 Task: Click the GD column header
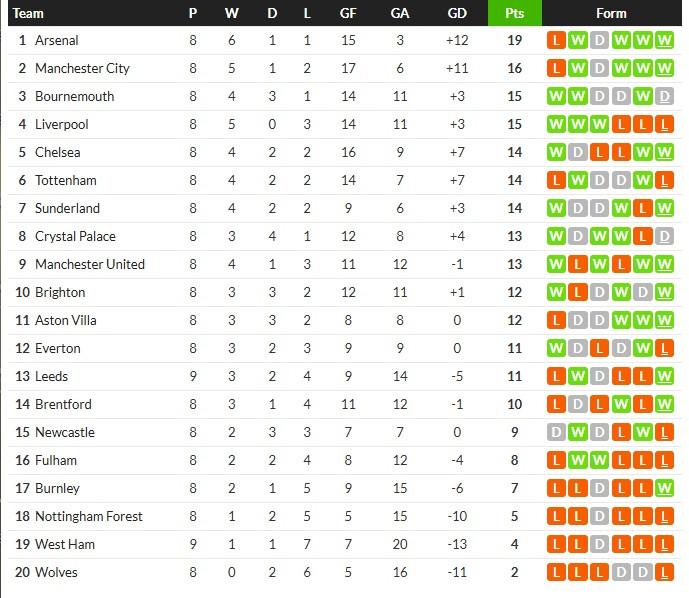pyautogui.click(x=457, y=13)
